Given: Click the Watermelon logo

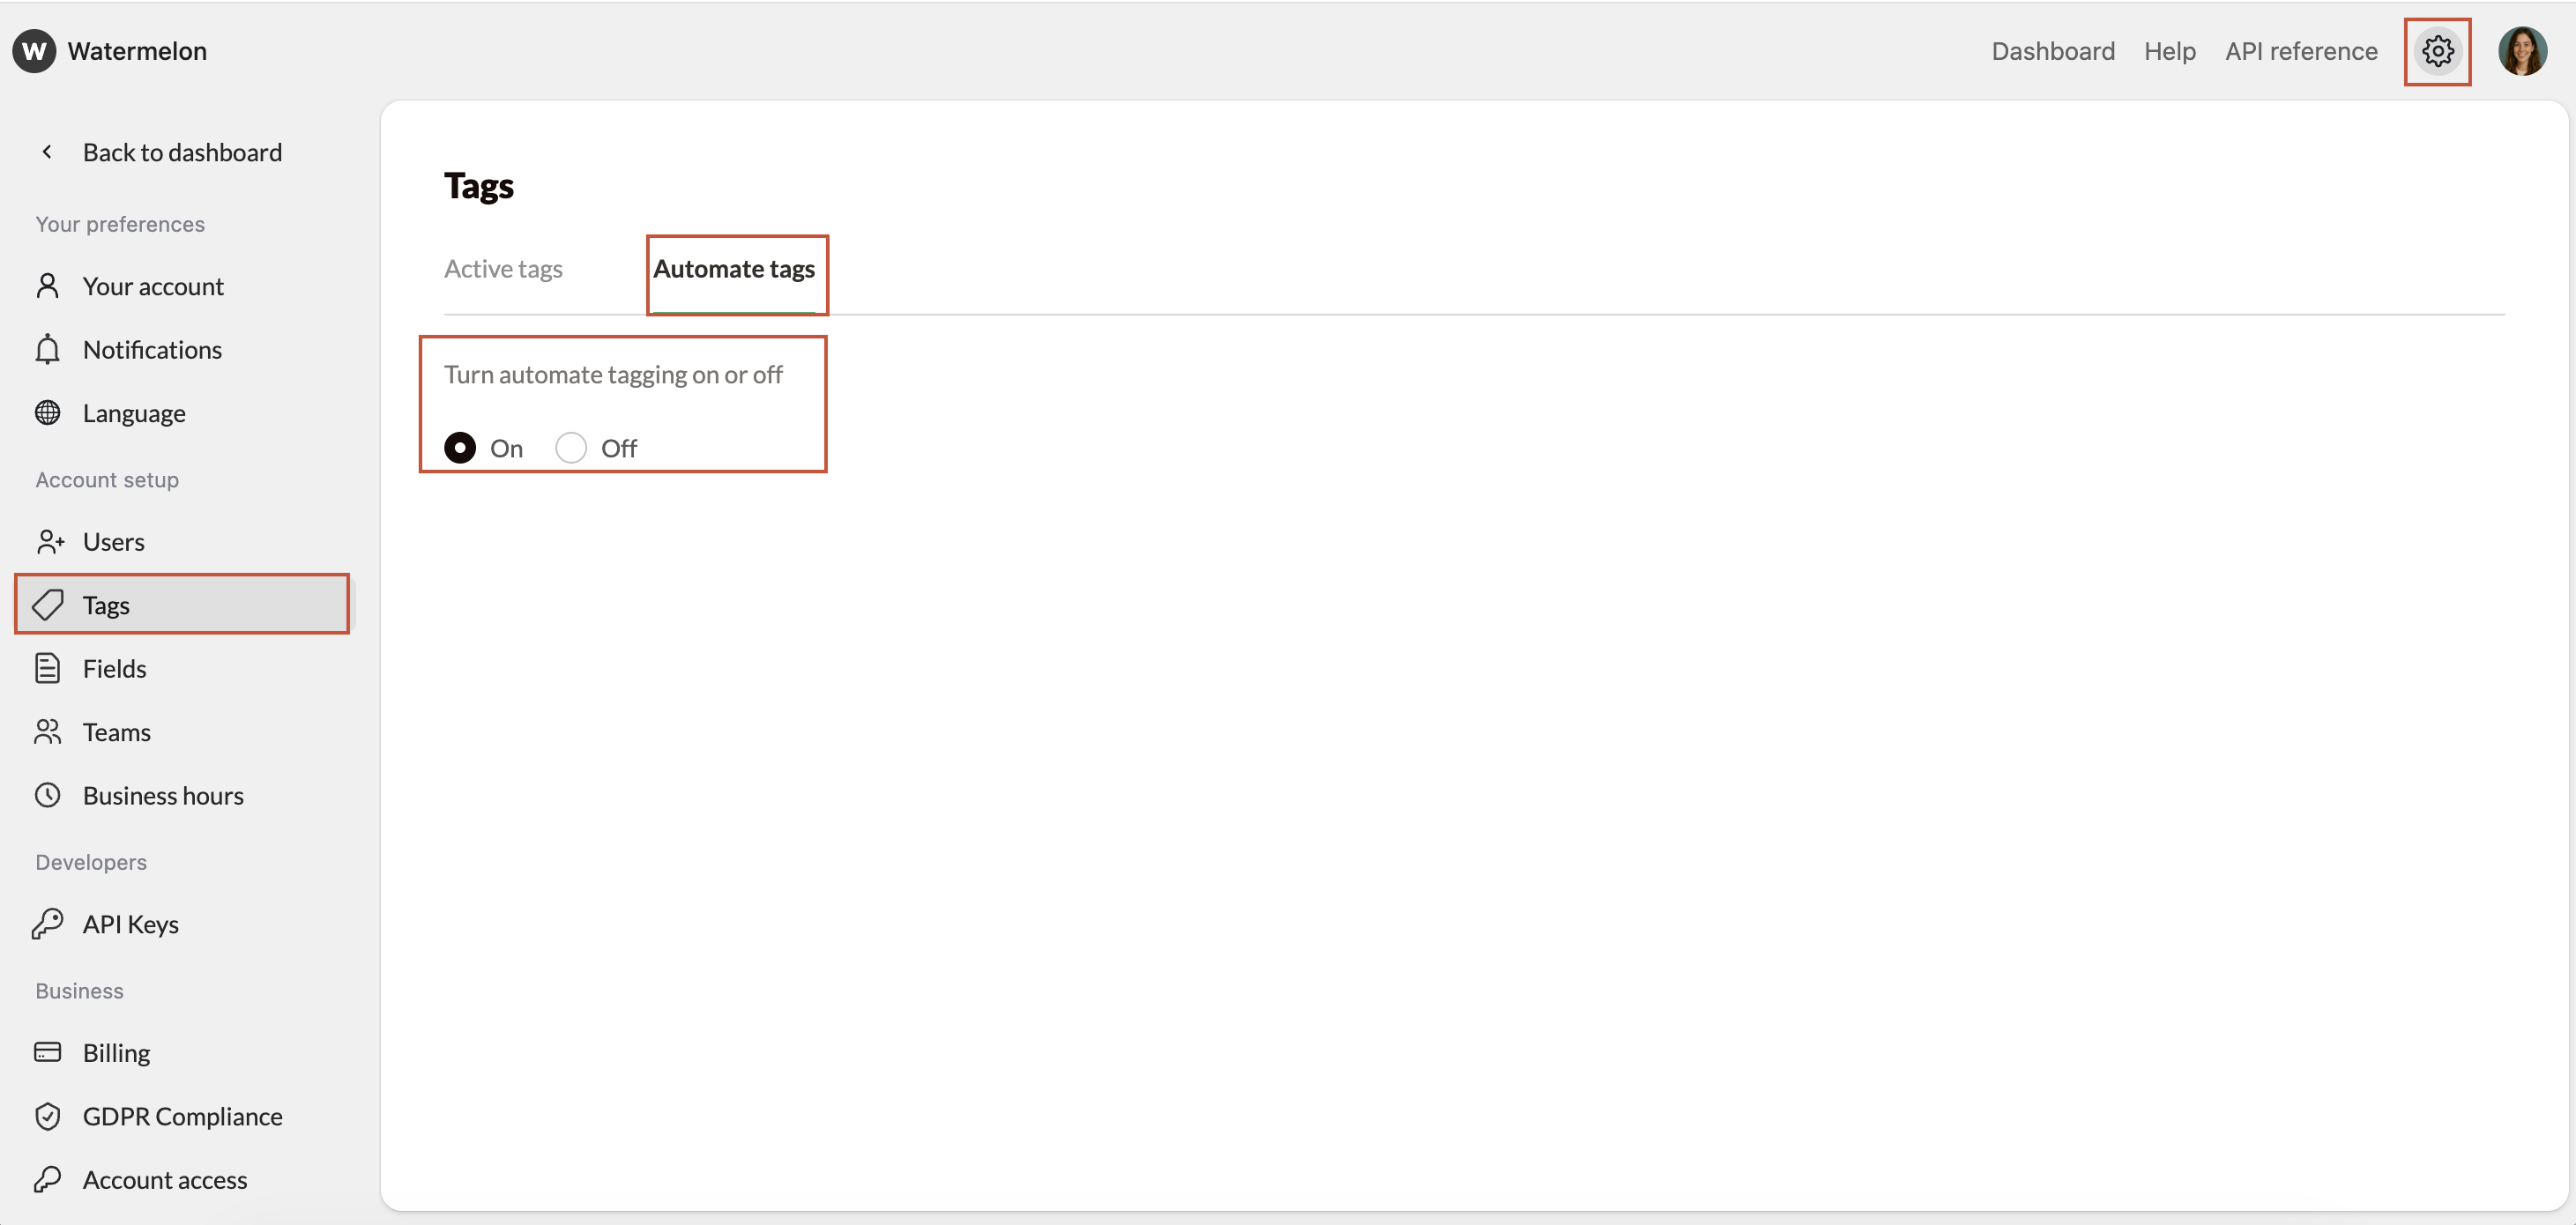Looking at the screenshot, I should (x=110, y=51).
